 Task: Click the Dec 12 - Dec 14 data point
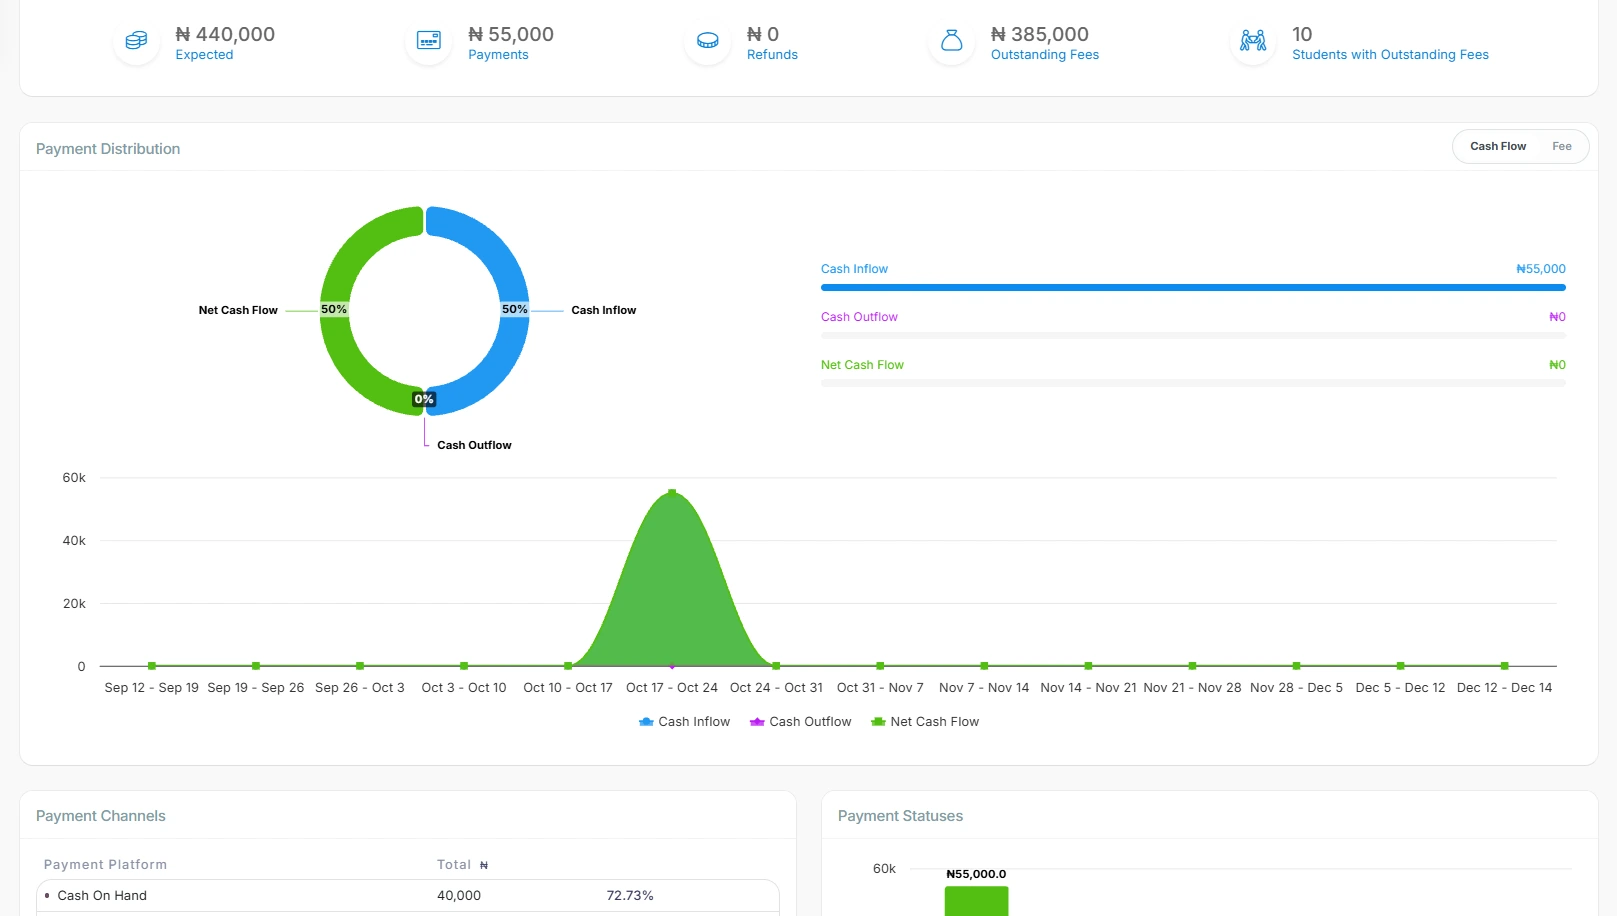[x=1504, y=666]
